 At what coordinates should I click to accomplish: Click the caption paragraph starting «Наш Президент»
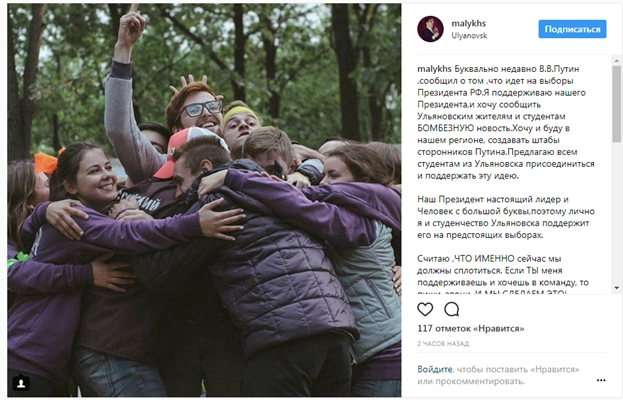[506, 217]
